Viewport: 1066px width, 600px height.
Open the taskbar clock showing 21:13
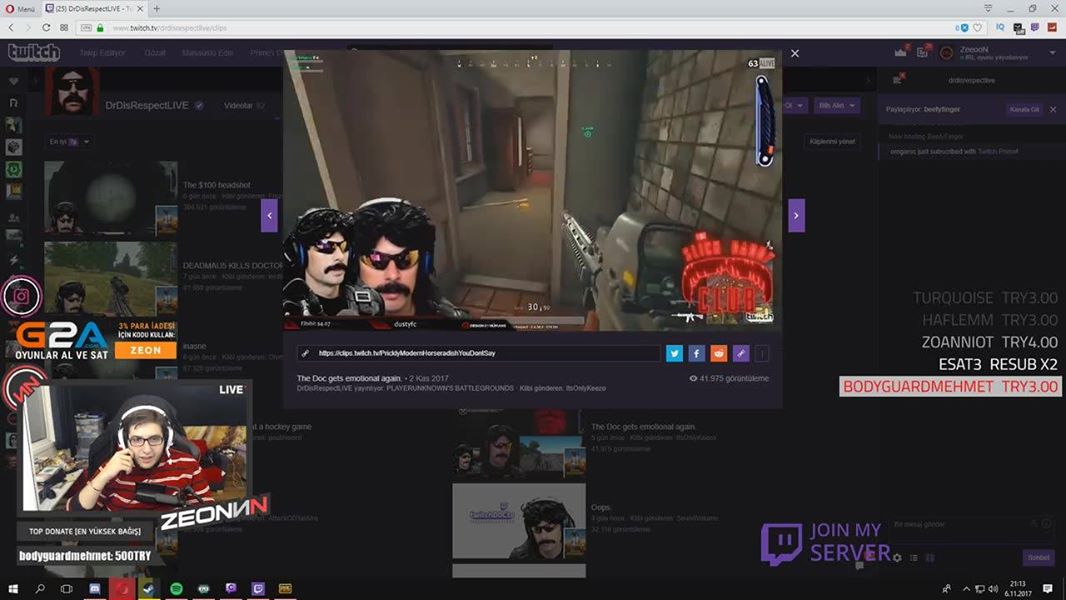tap(1018, 588)
